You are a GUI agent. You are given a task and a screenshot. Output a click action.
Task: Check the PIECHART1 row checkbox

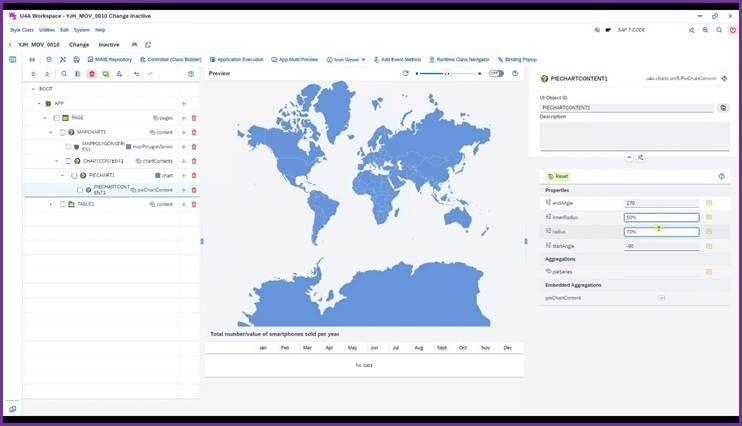(x=74, y=175)
